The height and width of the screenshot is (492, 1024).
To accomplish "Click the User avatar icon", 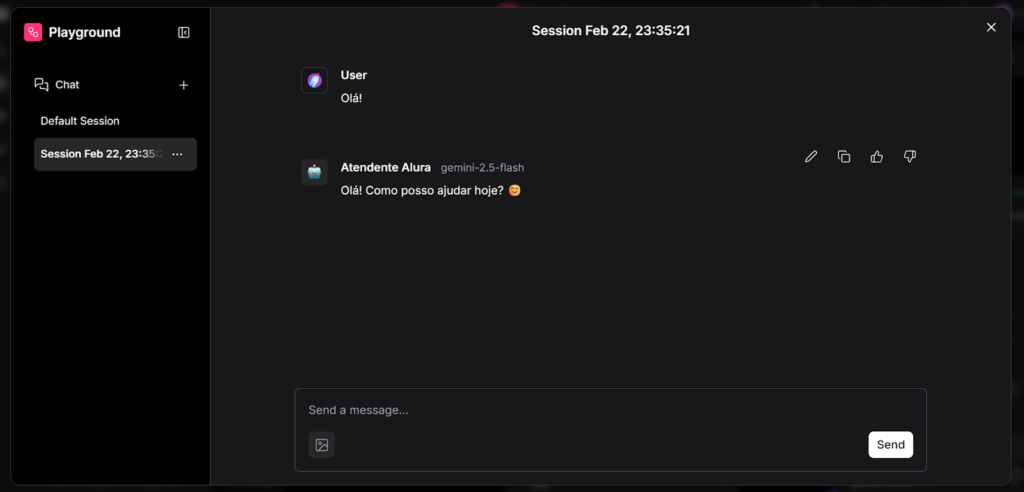I will 314,80.
